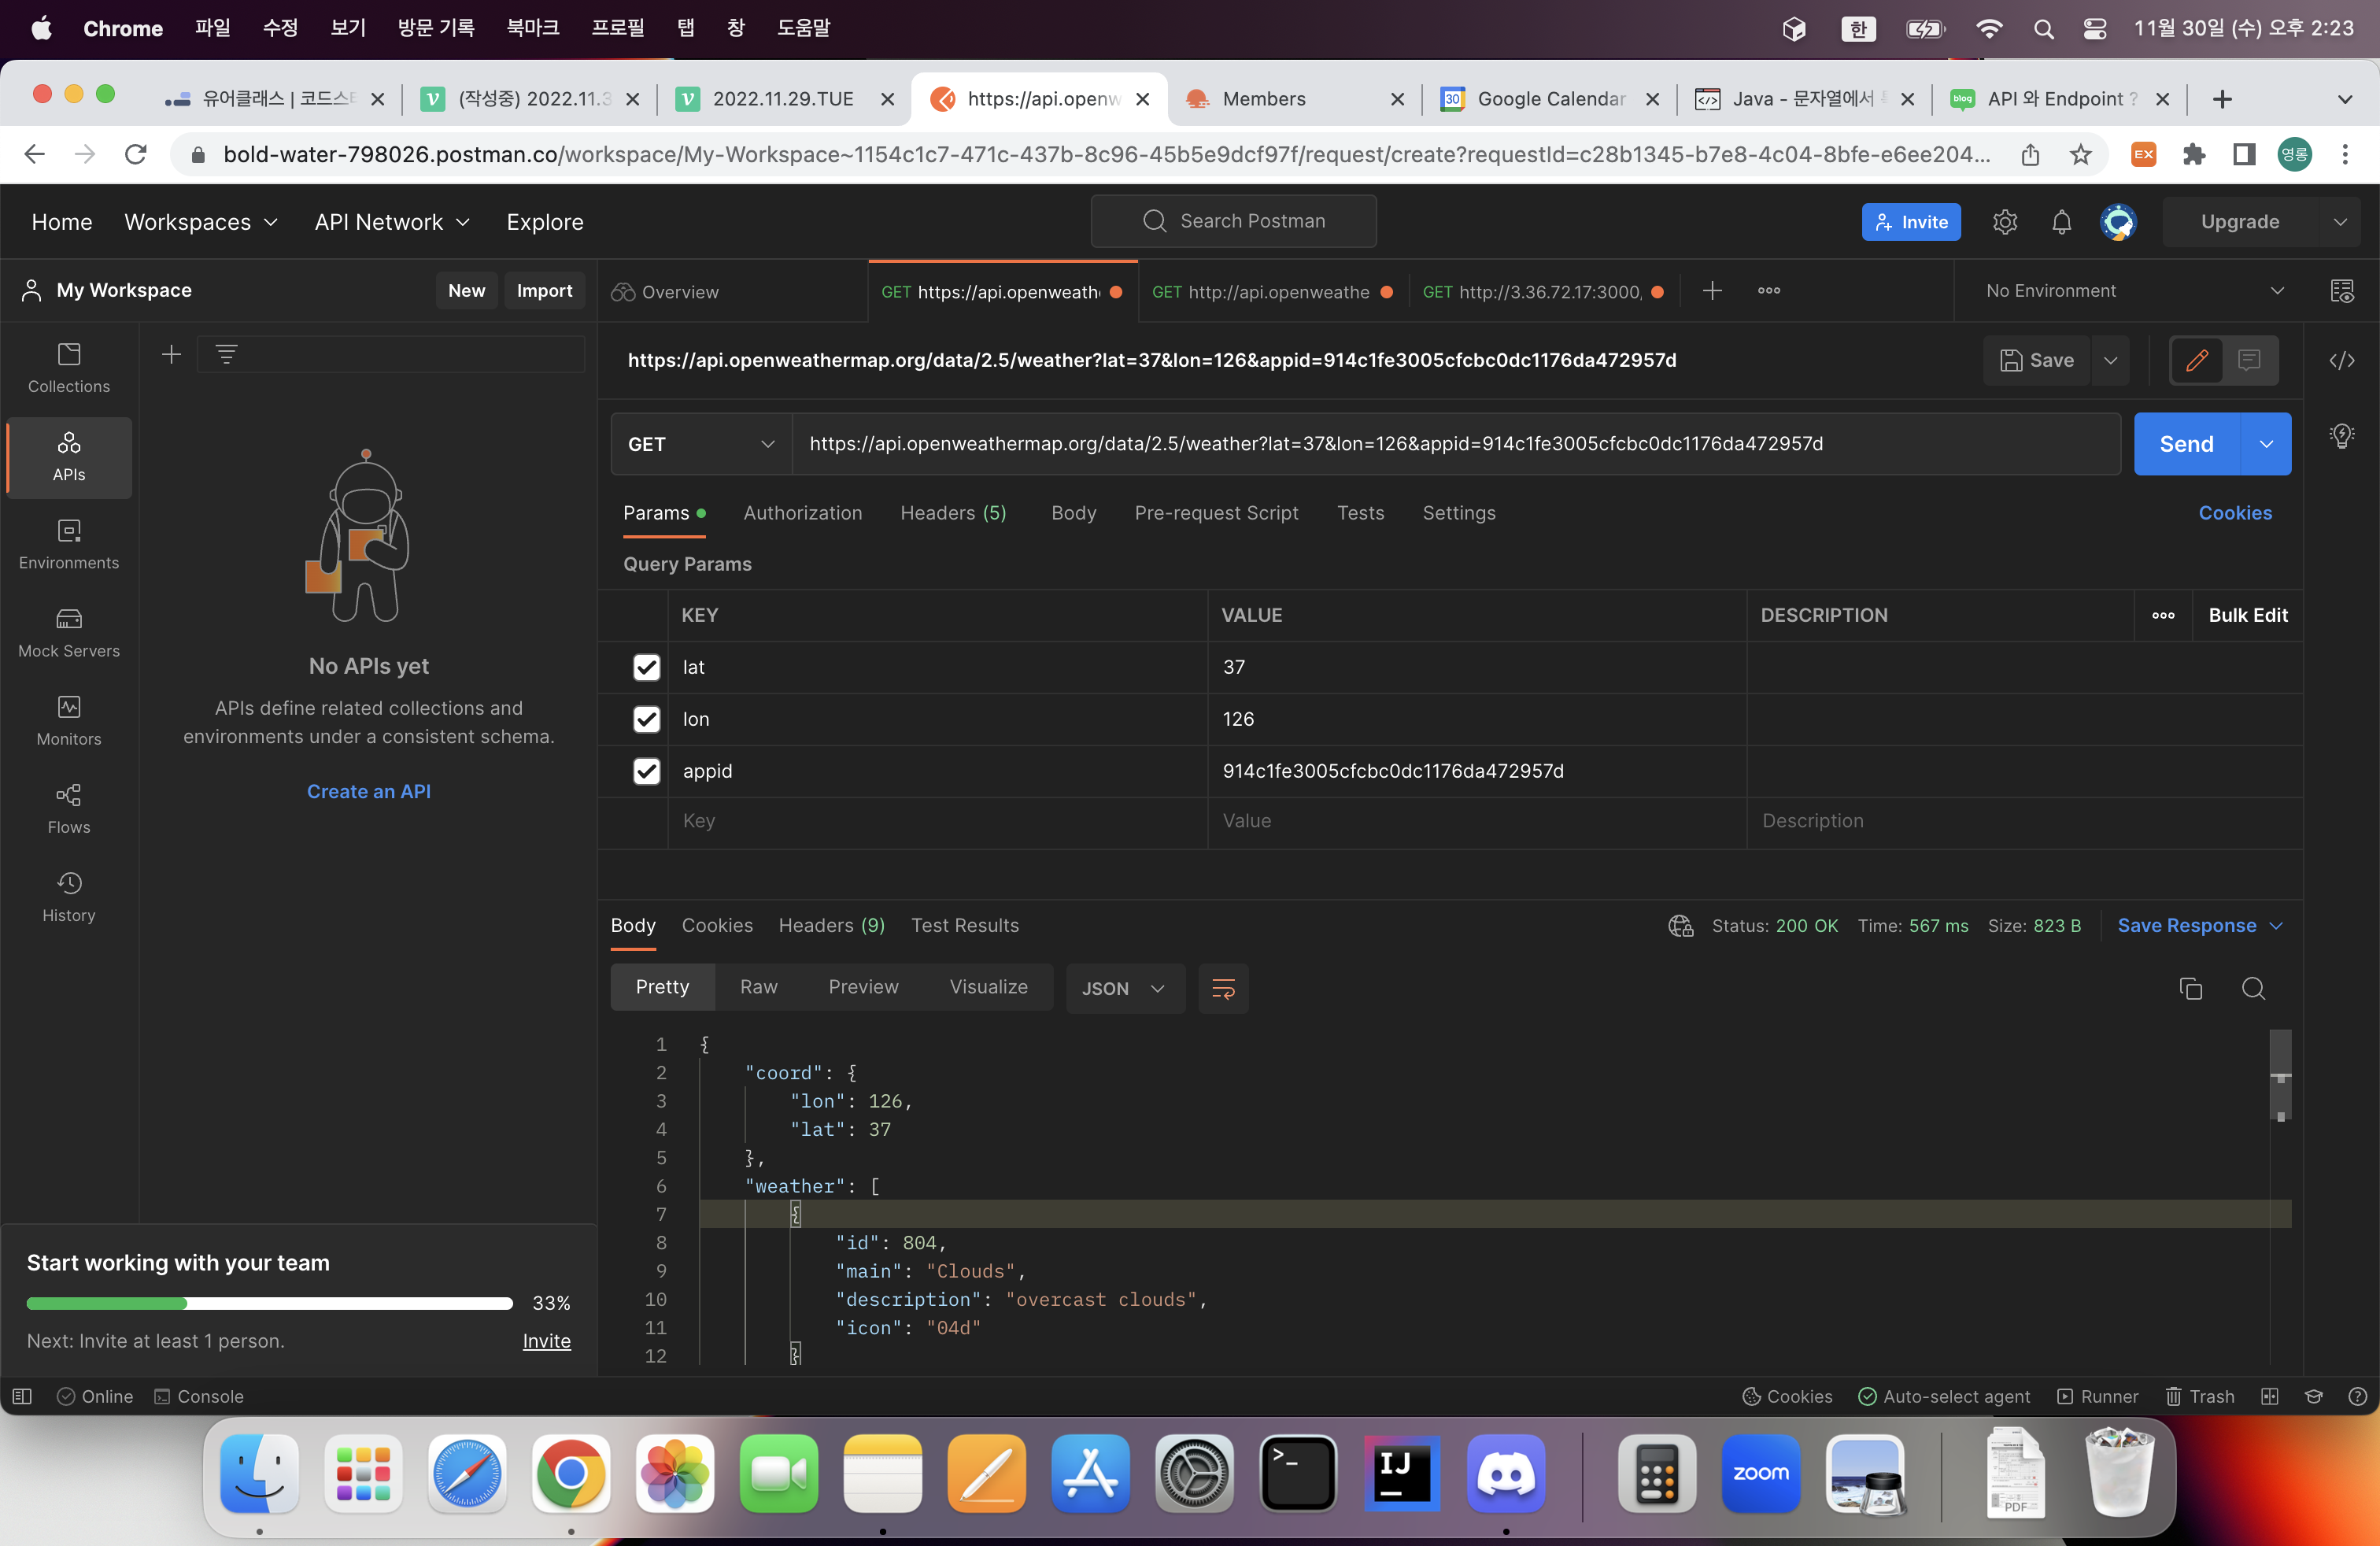
Task: Click the Invite button
Action: coord(1911,222)
